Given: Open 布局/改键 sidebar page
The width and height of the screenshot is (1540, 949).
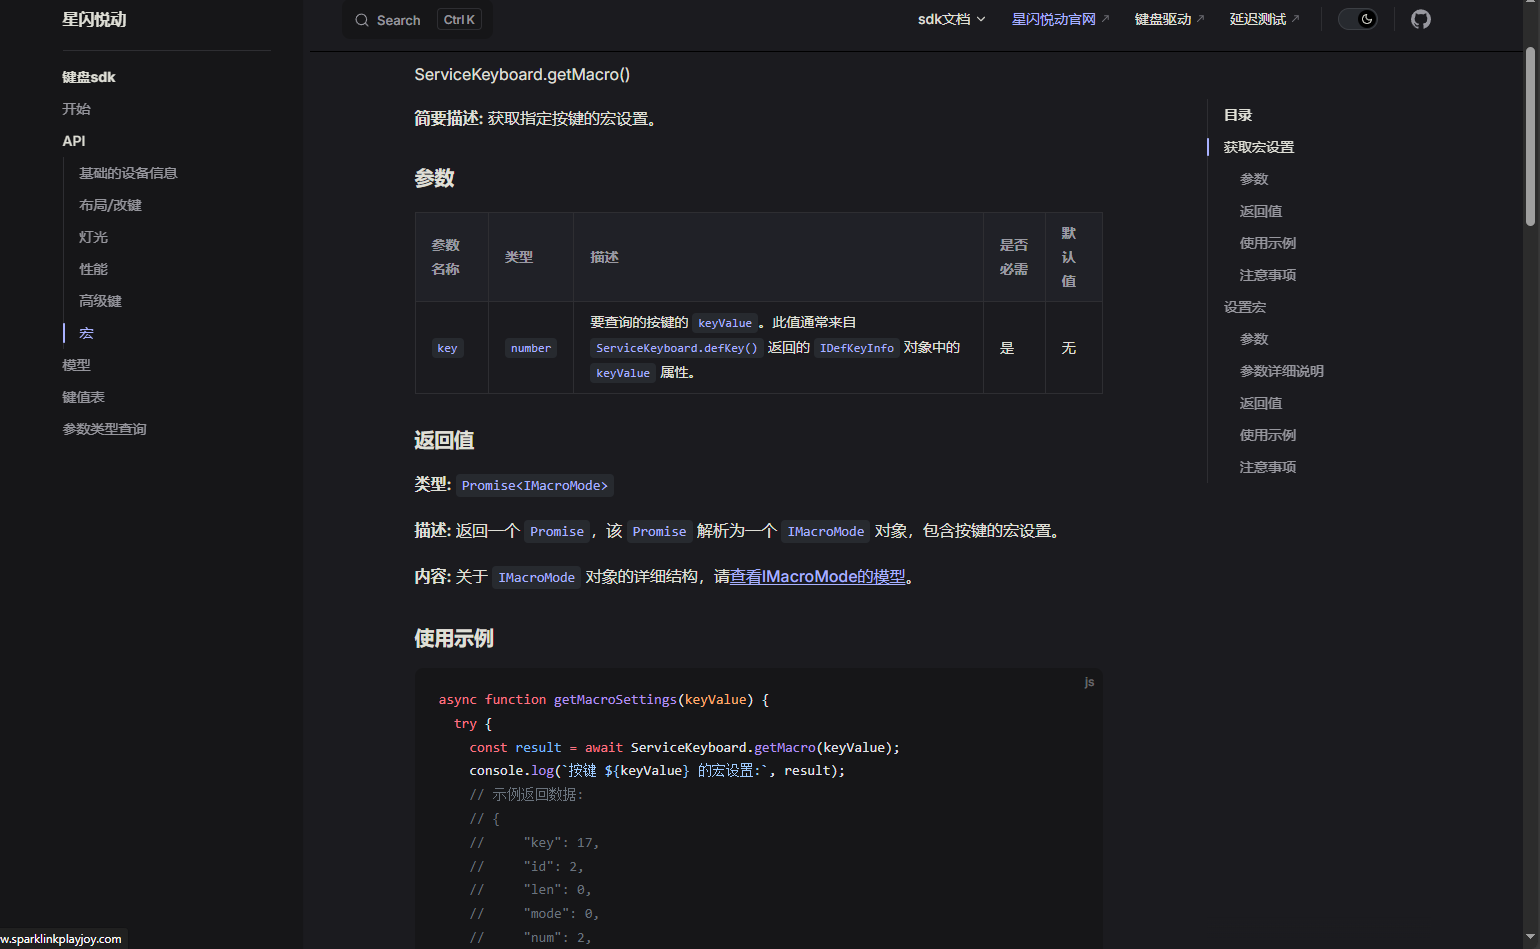Looking at the screenshot, I should (x=110, y=205).
